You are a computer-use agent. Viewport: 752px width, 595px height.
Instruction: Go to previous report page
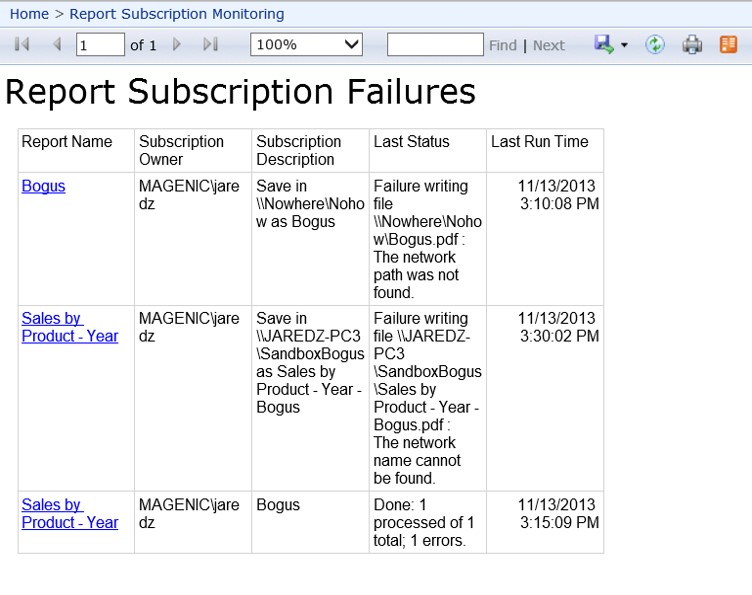[57, 45]
